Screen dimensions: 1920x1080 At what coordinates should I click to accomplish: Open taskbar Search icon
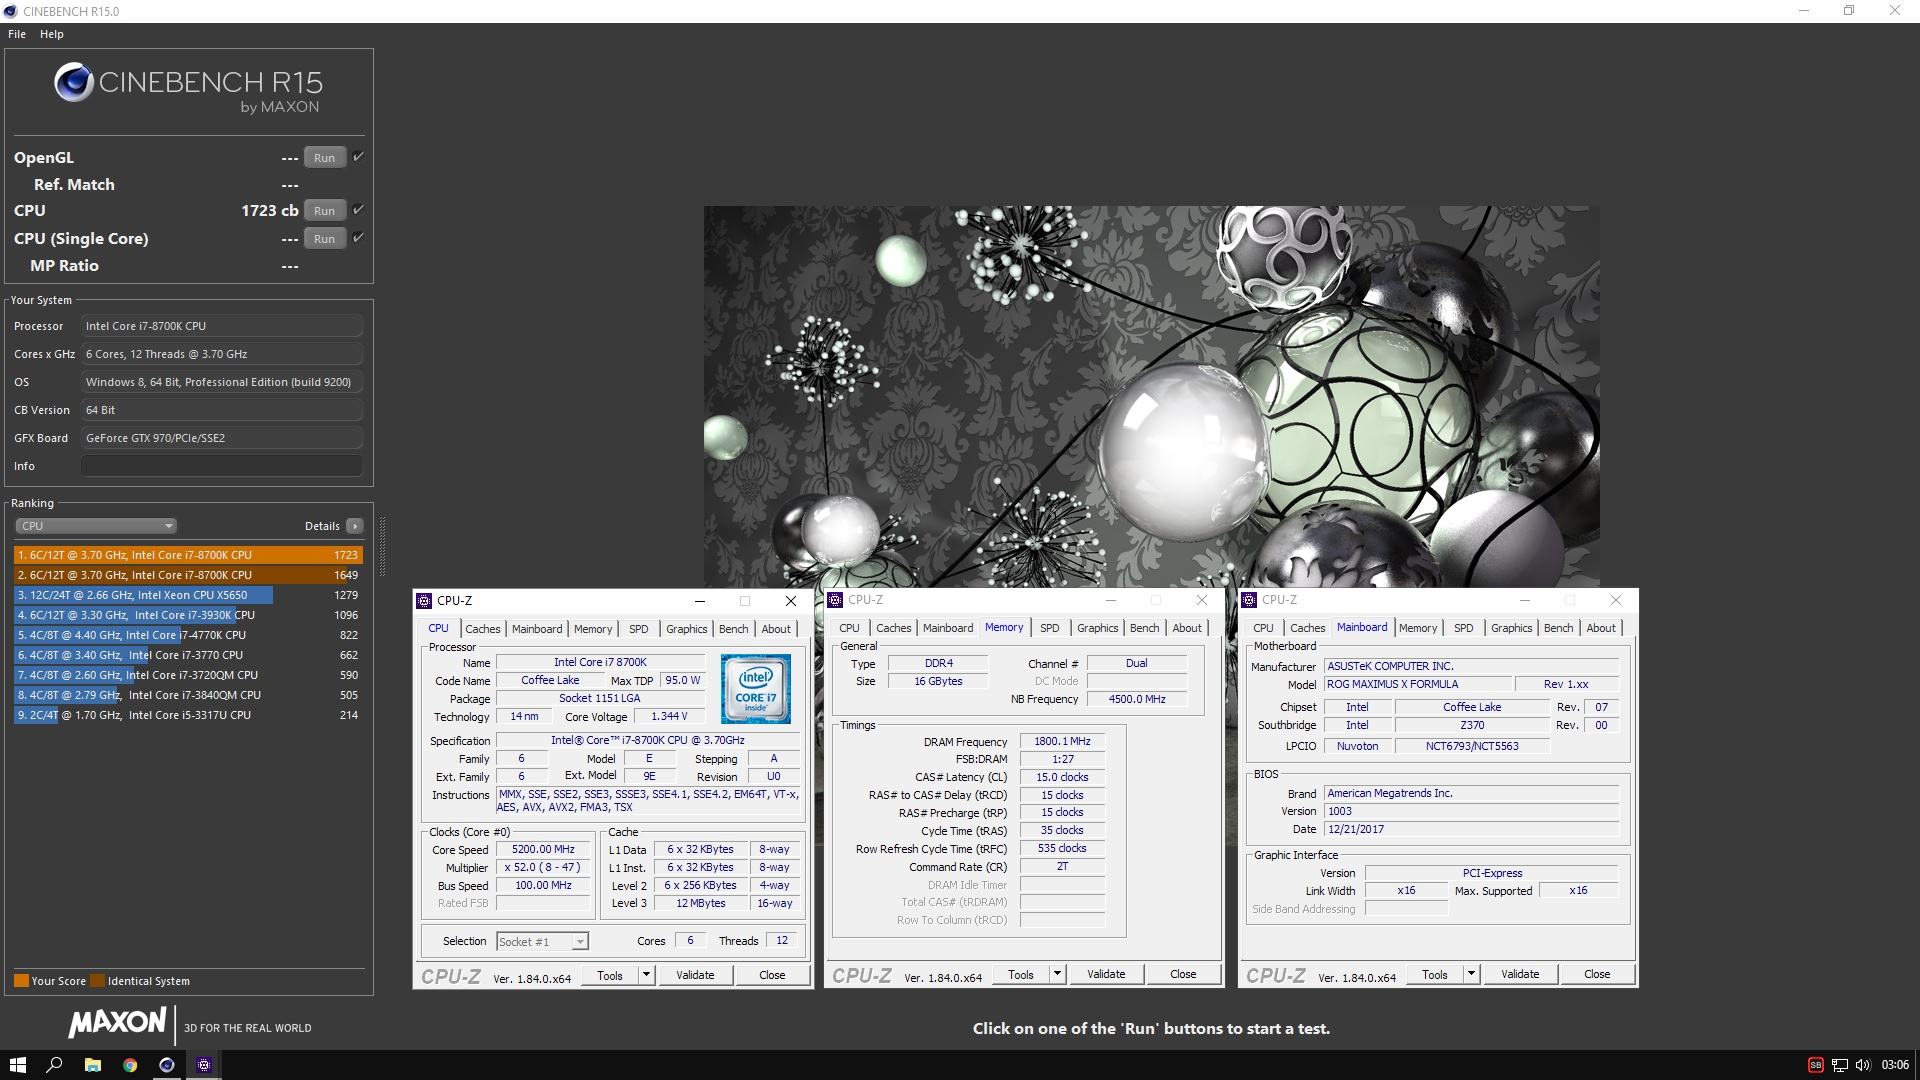pos(55,1065)
